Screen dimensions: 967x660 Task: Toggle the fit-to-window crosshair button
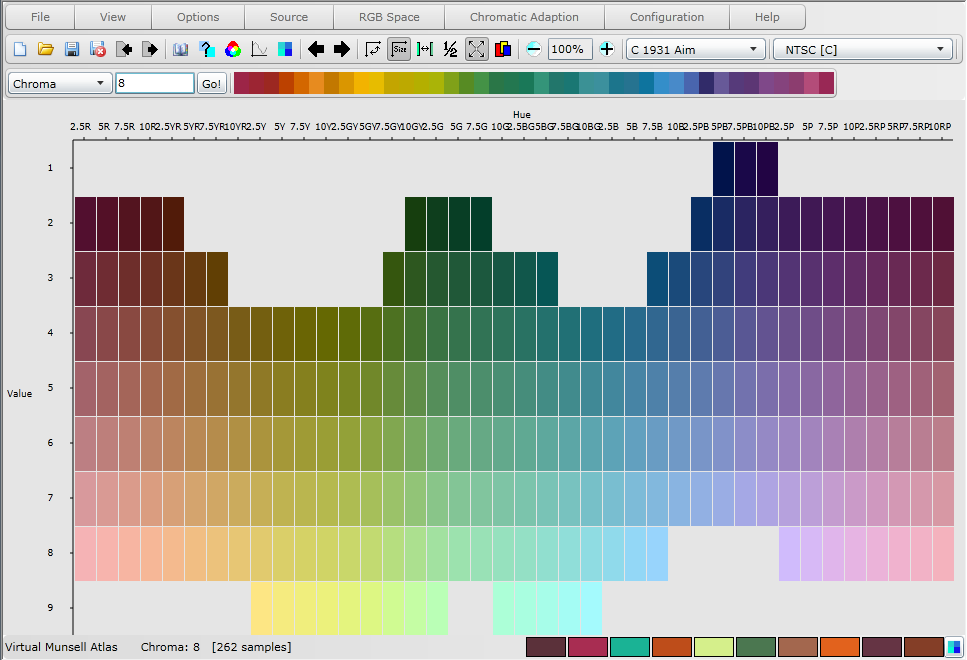474,48
